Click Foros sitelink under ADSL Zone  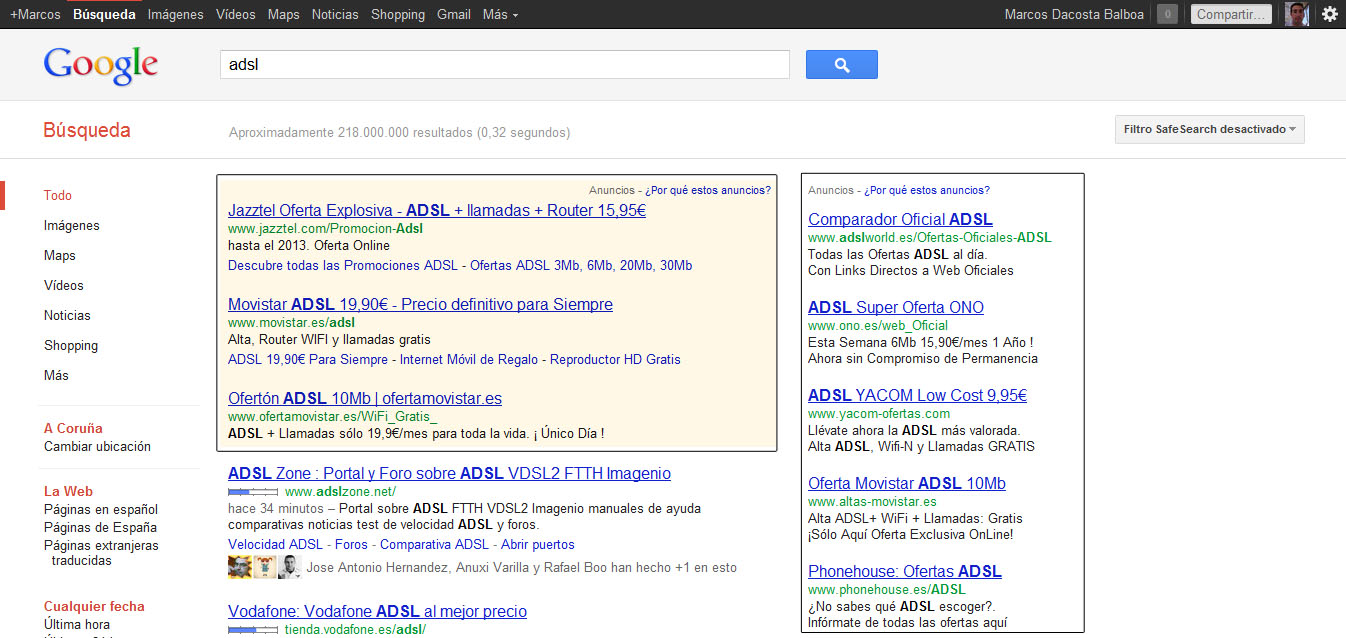pos(351,544)
